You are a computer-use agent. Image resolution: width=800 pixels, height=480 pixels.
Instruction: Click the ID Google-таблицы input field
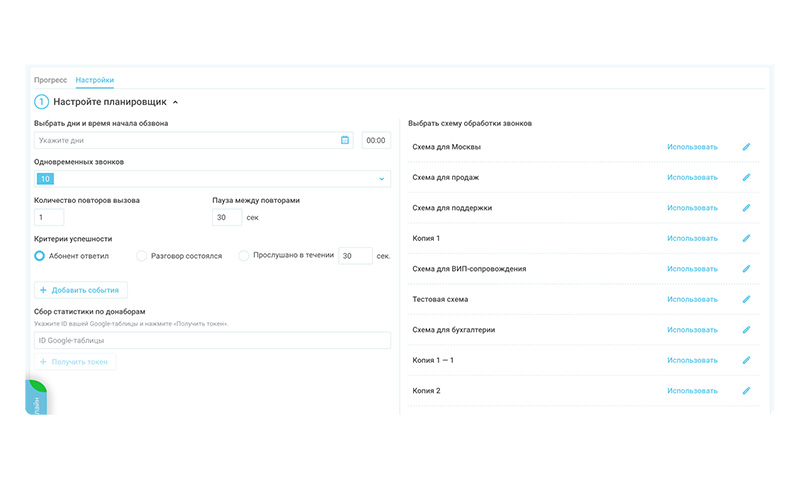(x=212, y=341)
